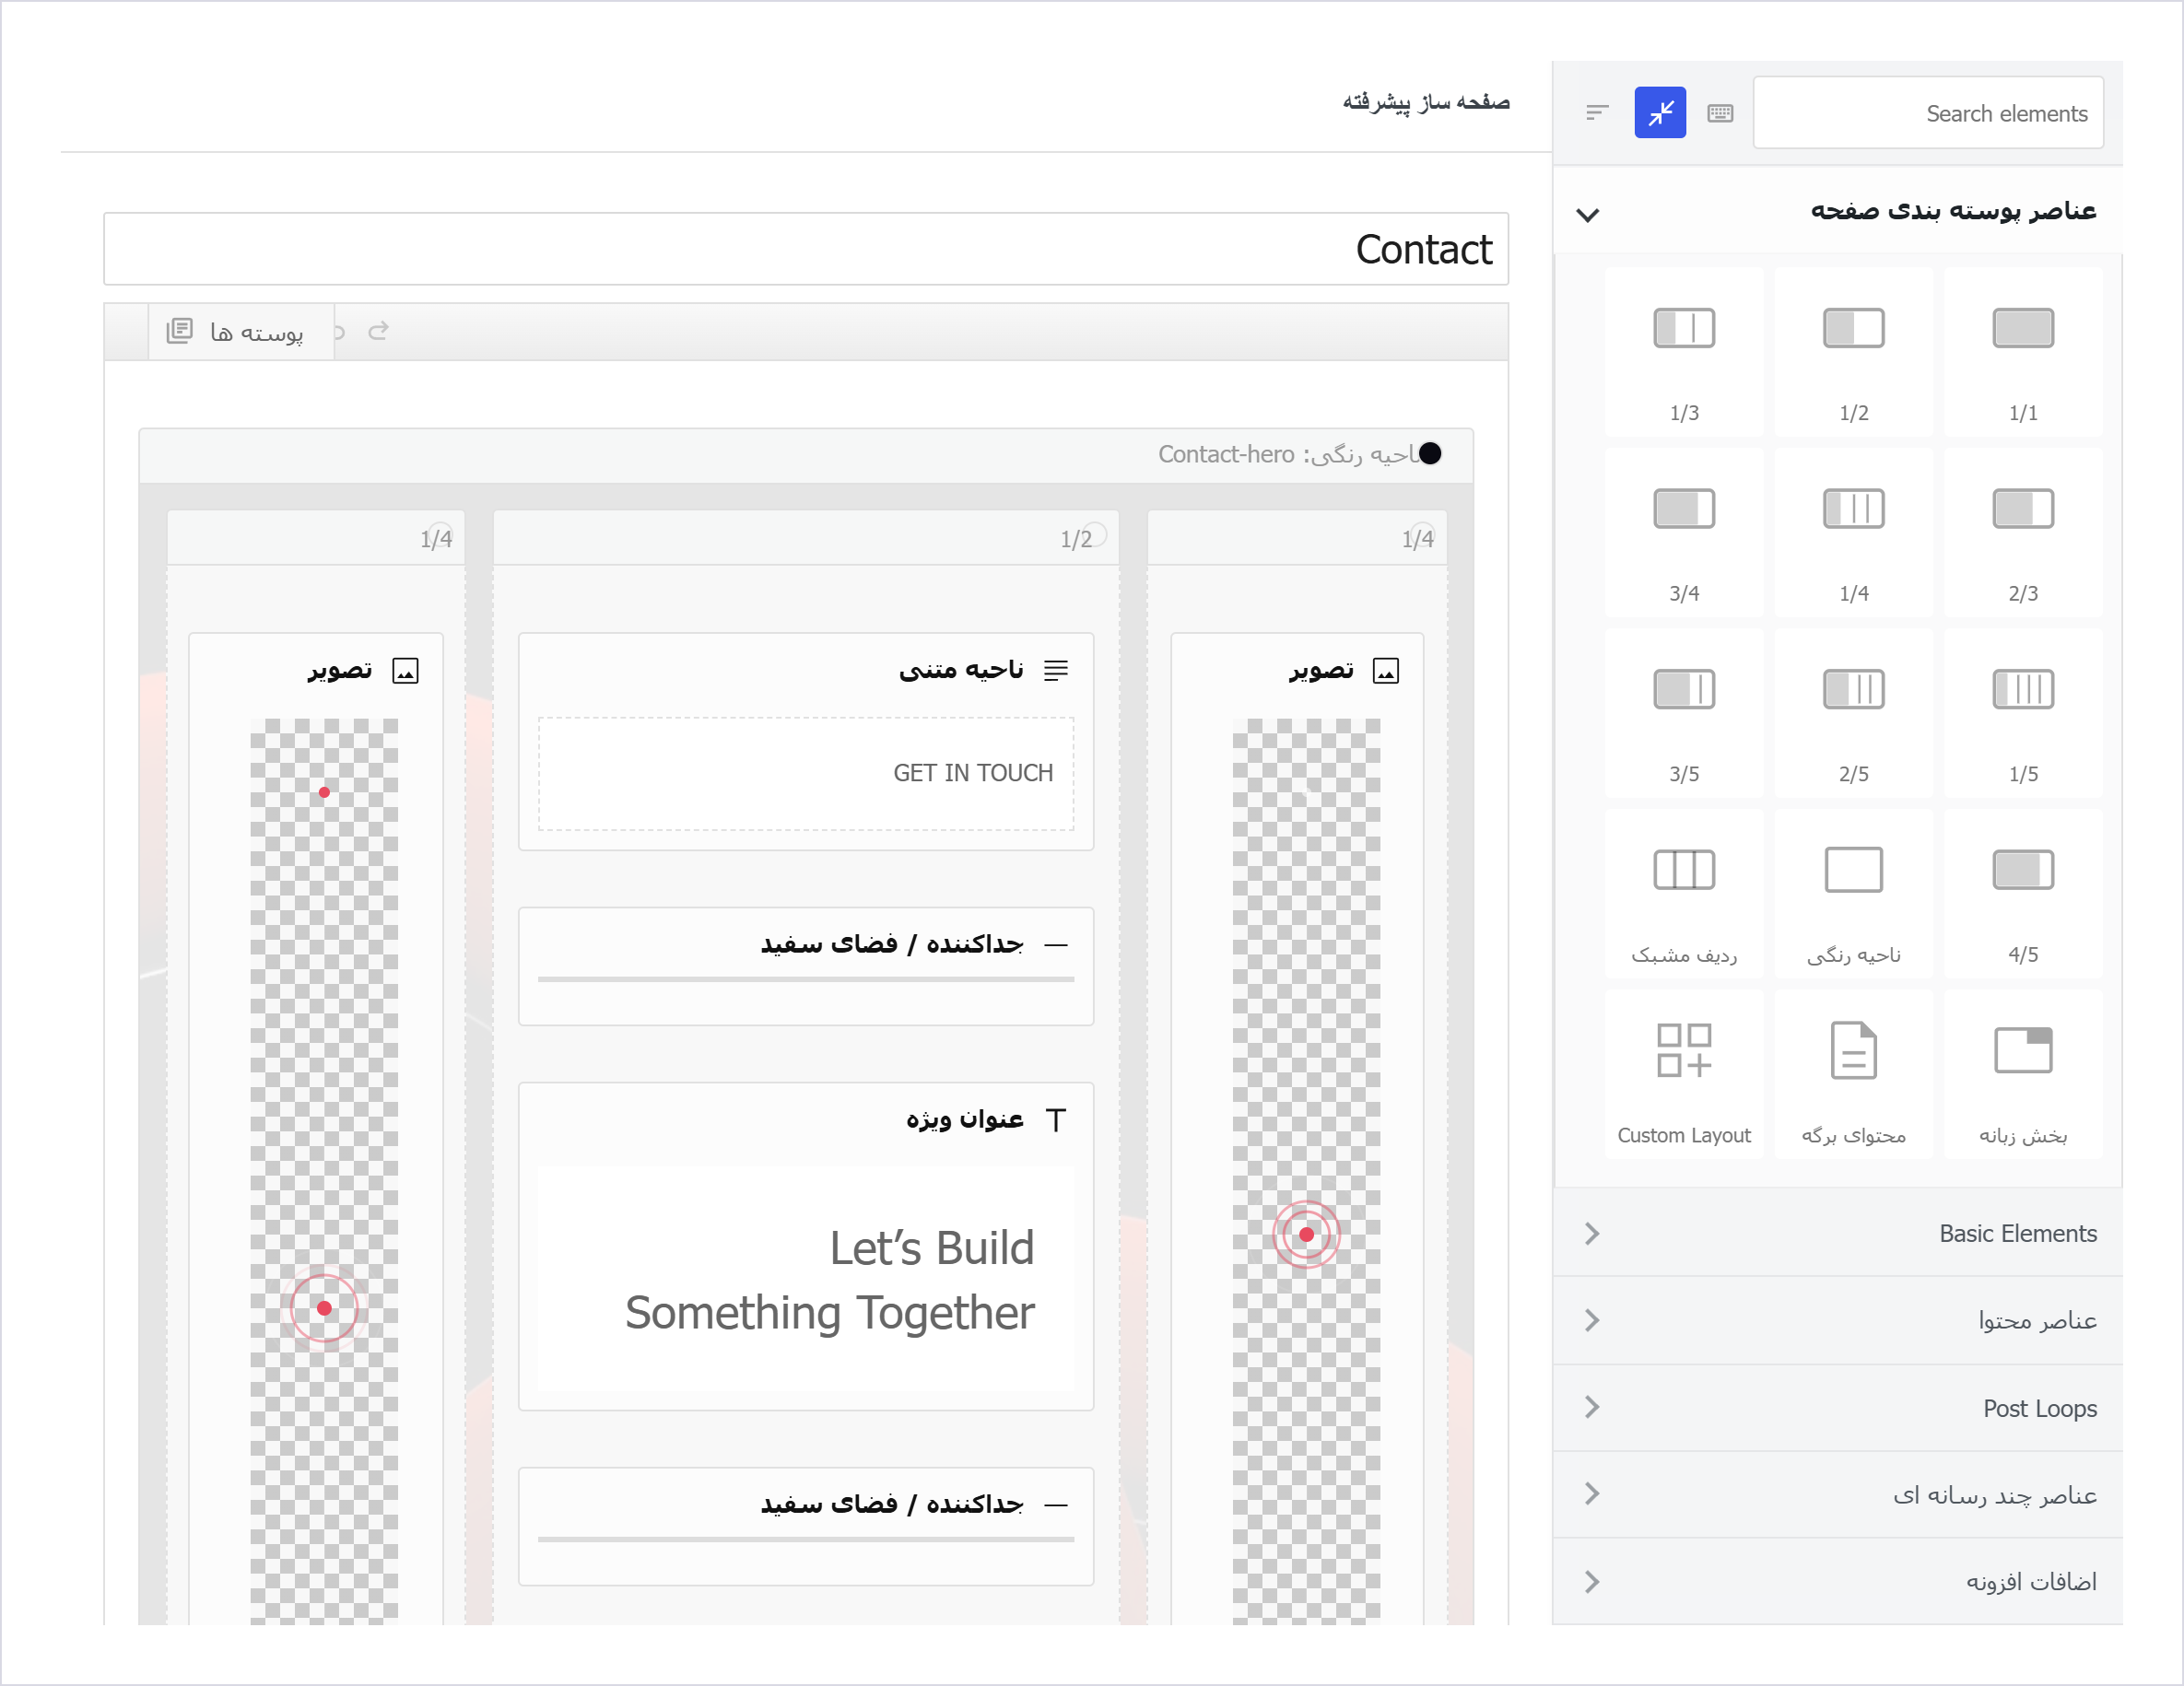The image size is (2184, 1686).
Task: Add a 4/5 column layout element
Action: click(2022, 894)
